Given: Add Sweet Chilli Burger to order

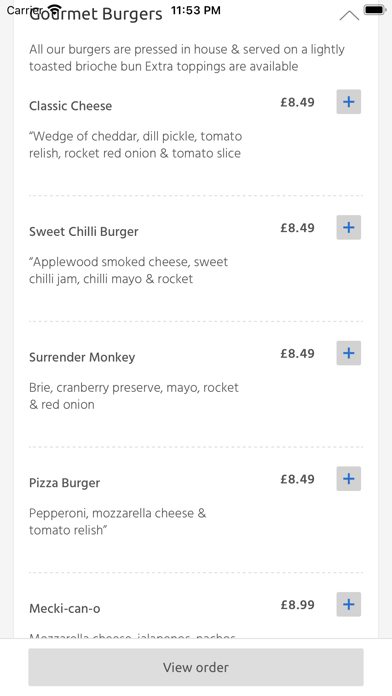Looking at the screenshot, I should point(348,227).
